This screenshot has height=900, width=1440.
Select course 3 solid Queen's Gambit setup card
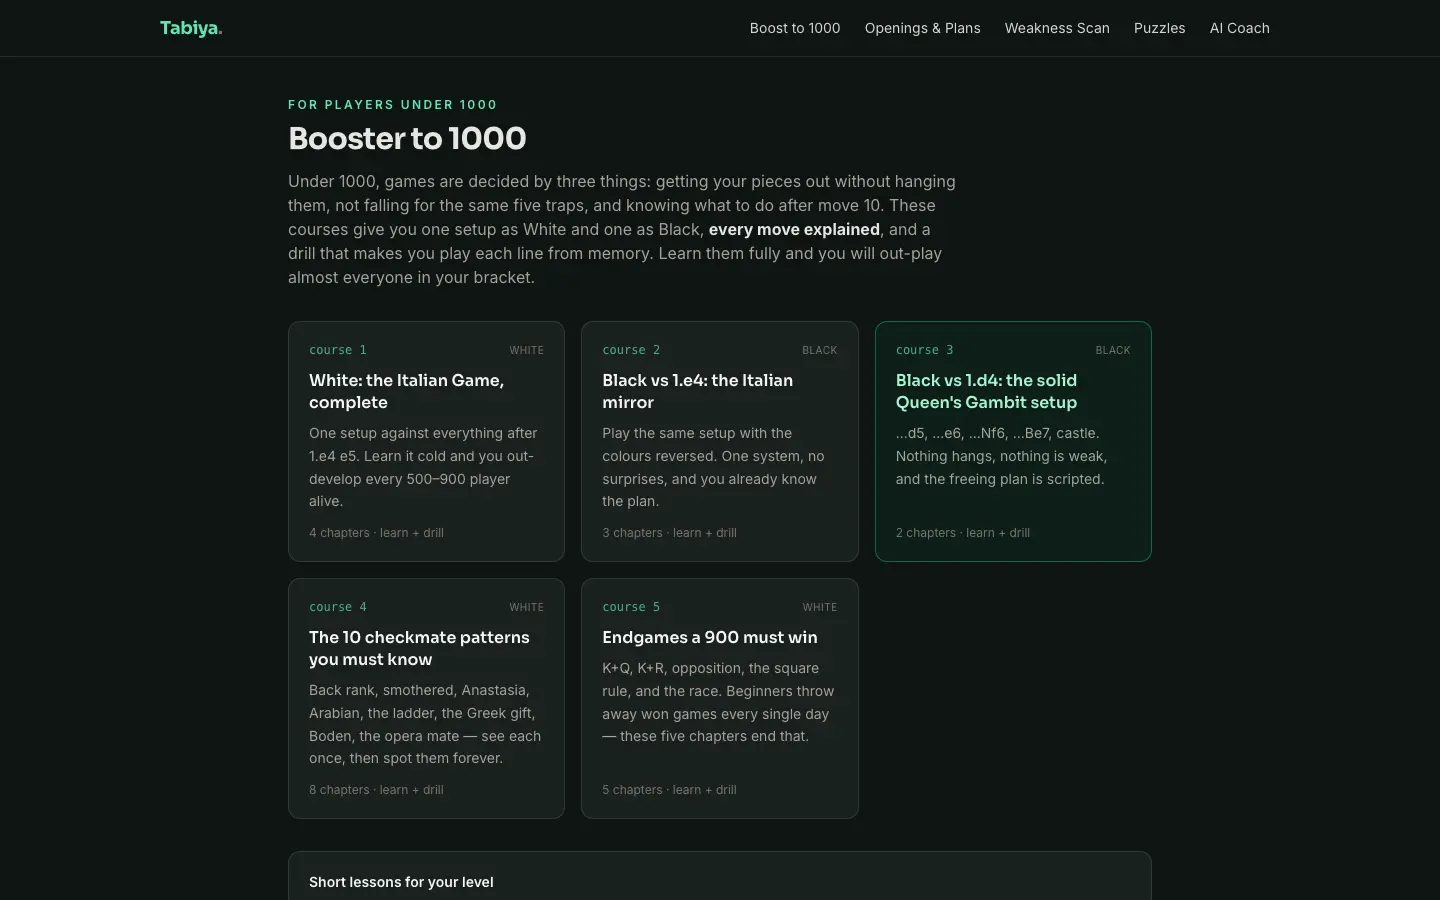1013,441
